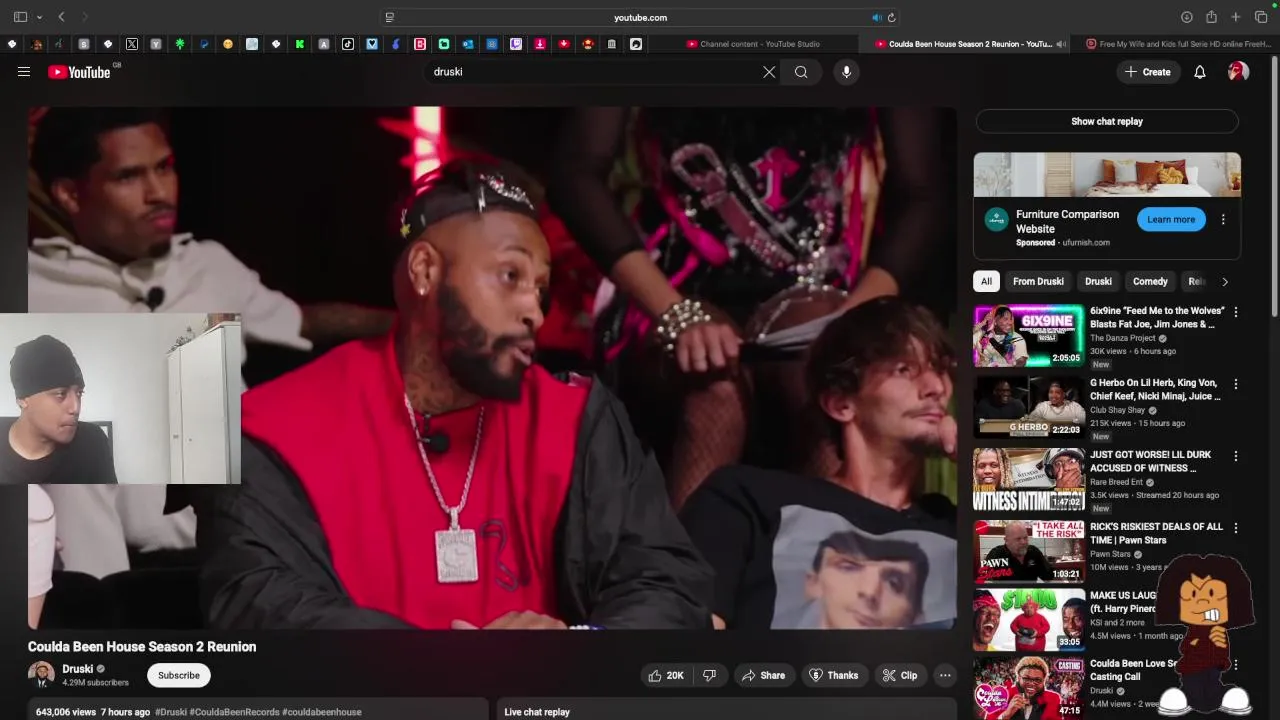
Task: Clear the search text with X
Action: point(769,72)
